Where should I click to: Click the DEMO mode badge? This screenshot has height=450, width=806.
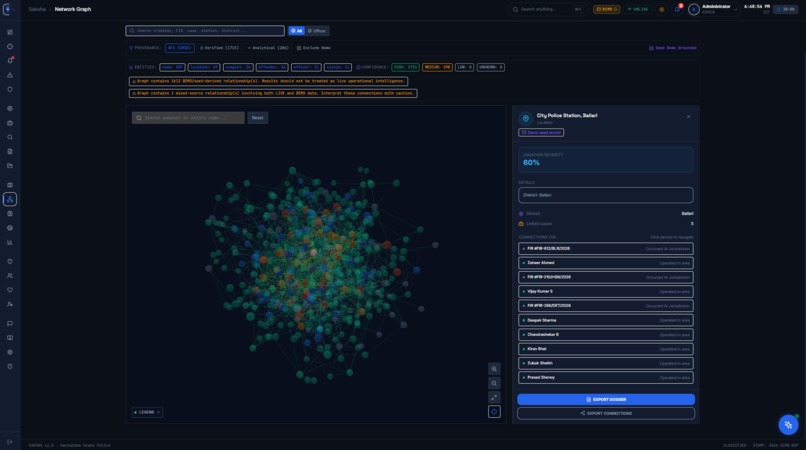pos(607,9)
